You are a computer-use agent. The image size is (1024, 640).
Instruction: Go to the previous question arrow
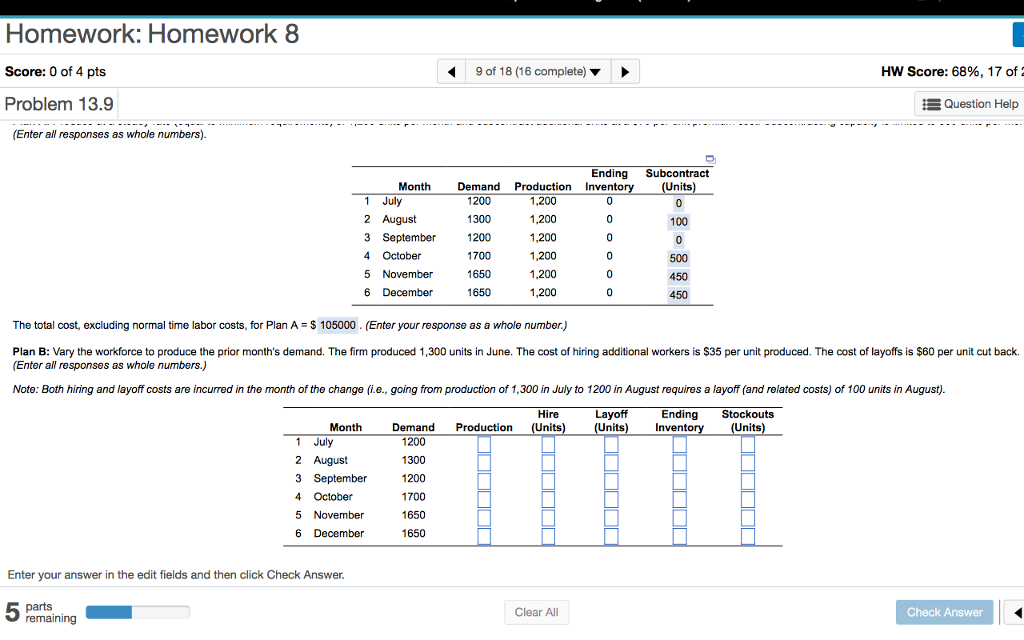tap(451, 72)
